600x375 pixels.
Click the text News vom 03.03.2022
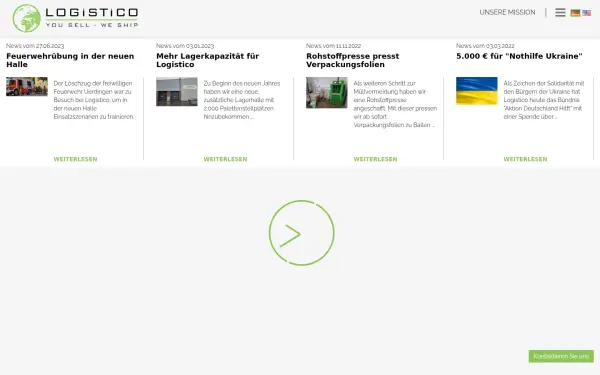485,46
